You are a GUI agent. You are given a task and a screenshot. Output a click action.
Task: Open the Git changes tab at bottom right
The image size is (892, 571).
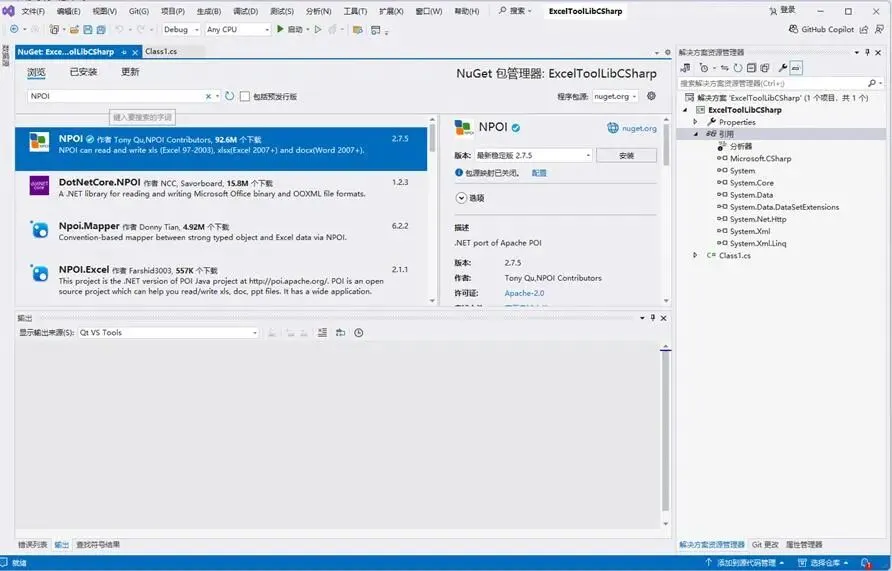(x=765, y=544)
